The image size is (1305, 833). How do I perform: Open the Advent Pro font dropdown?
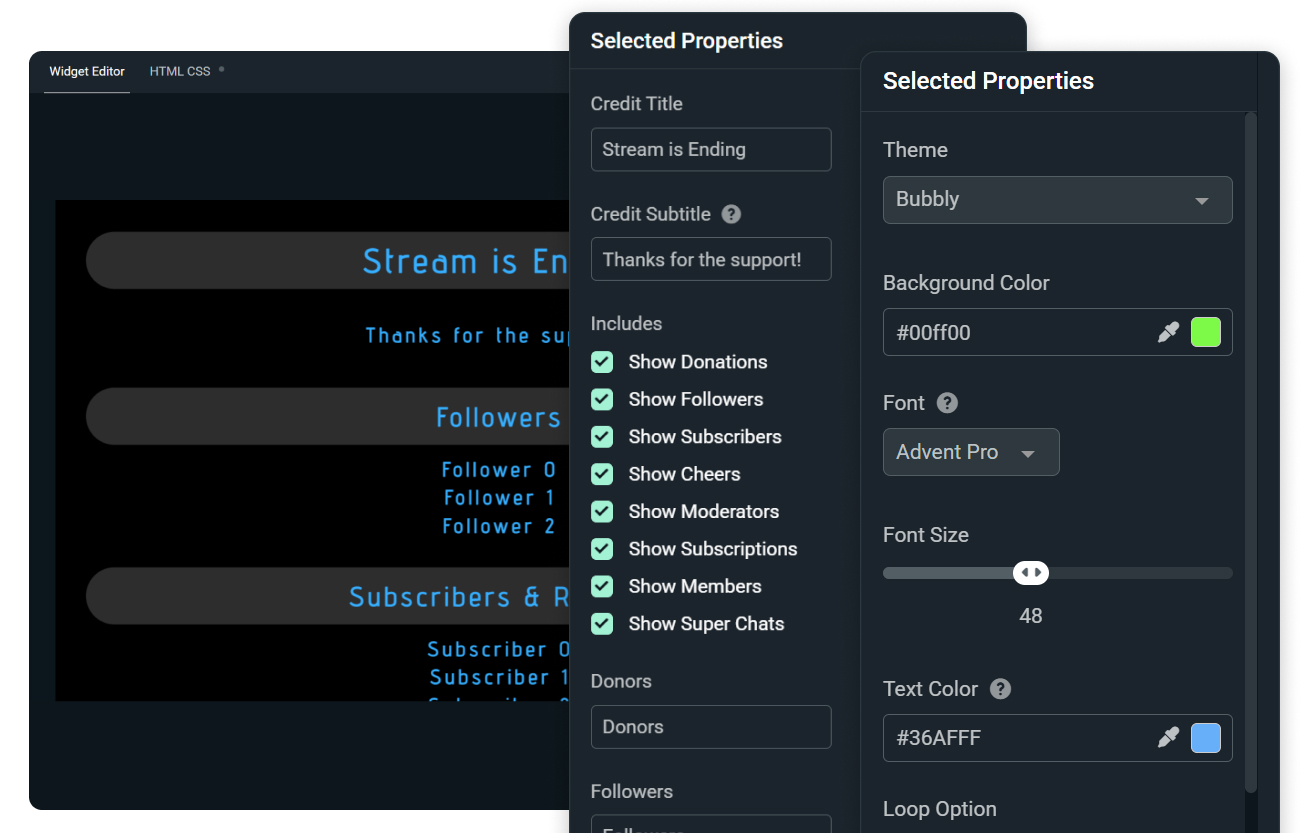pyautogui.click(x=971, y=452)
